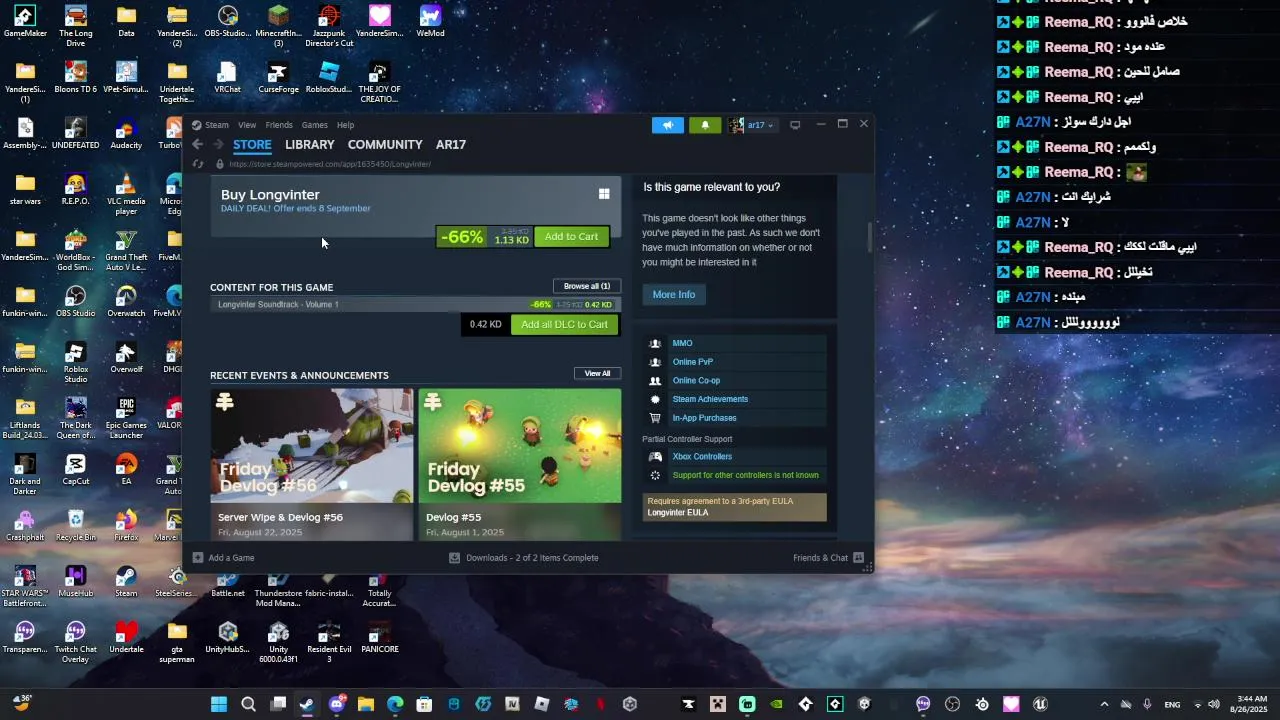This screenshot has height=720, width=1280.
Task: Select CurseForge desktop shortcut
Action: click(x=278, y=79)
